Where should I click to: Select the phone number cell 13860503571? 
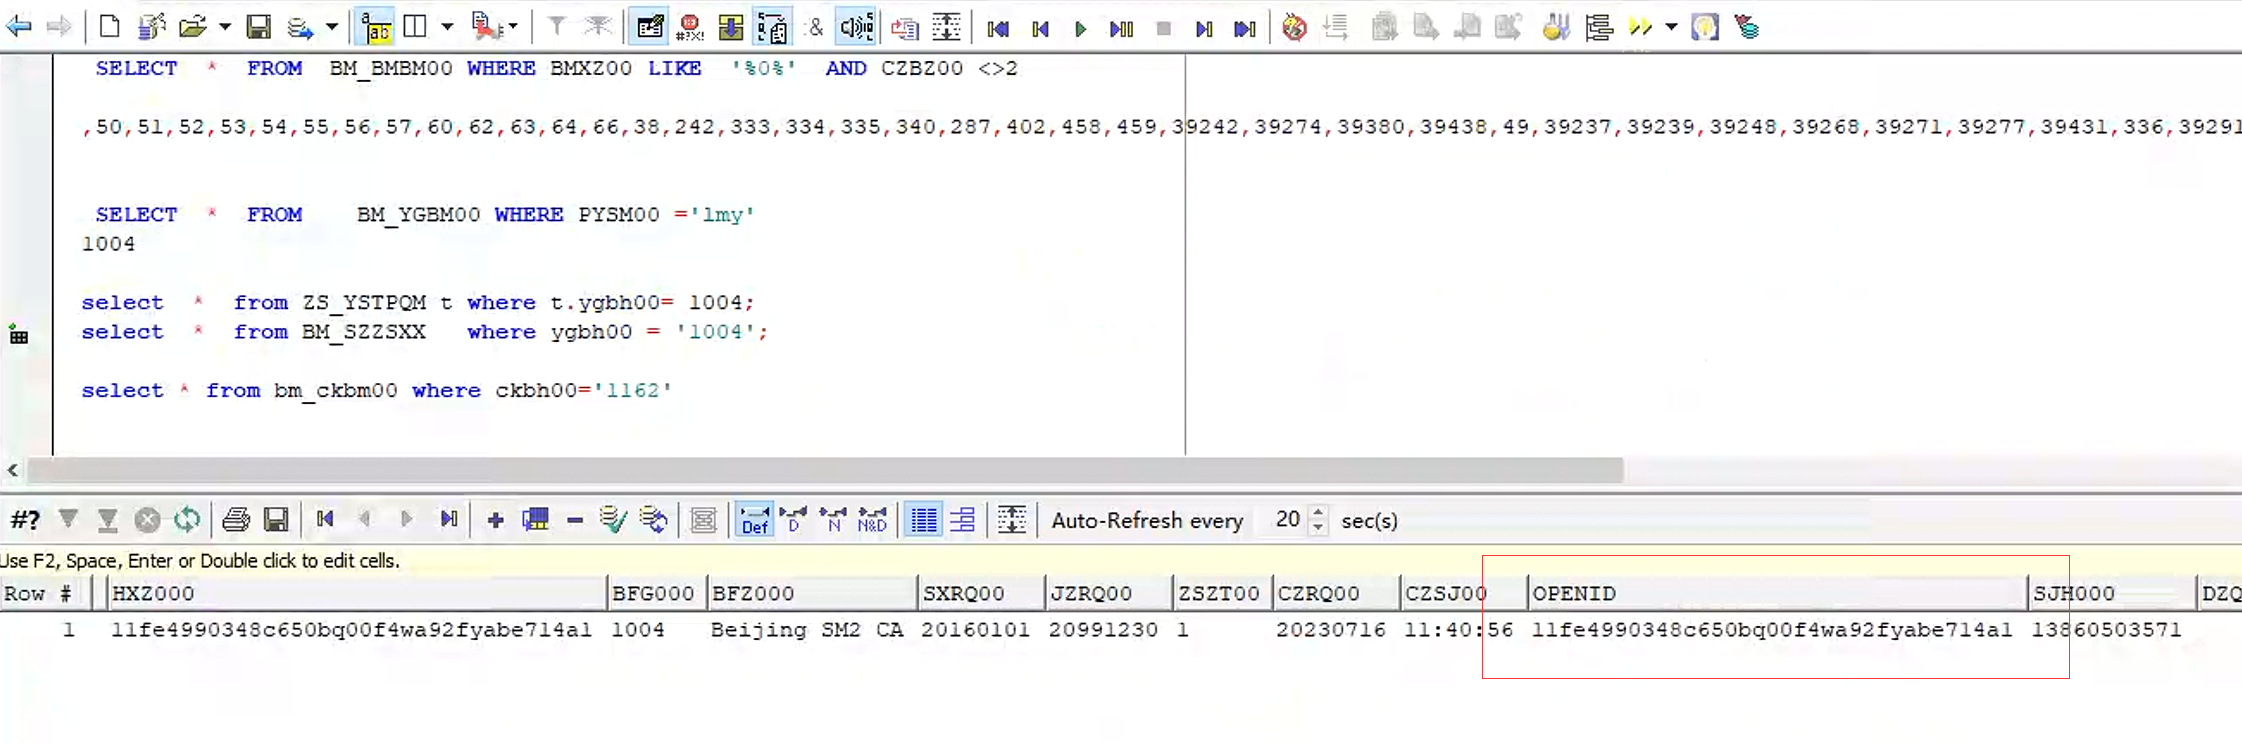tap(2107, 630)
